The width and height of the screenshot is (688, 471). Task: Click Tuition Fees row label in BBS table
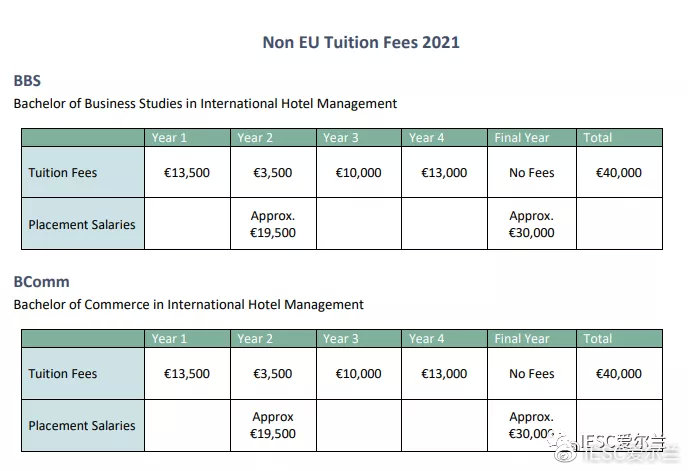[x=63, y=173]
